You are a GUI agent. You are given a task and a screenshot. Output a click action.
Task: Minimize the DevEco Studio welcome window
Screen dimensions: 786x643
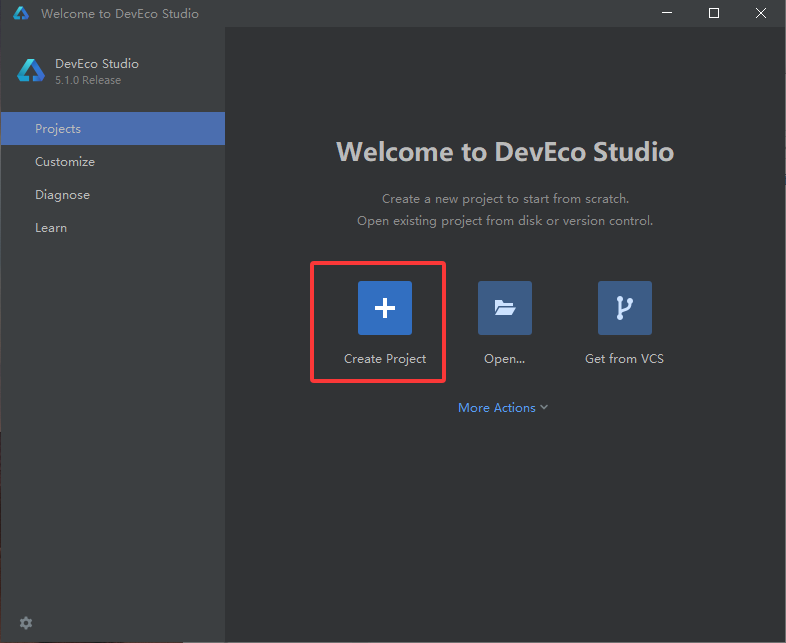pyautogui.click(x=667, y=13)
